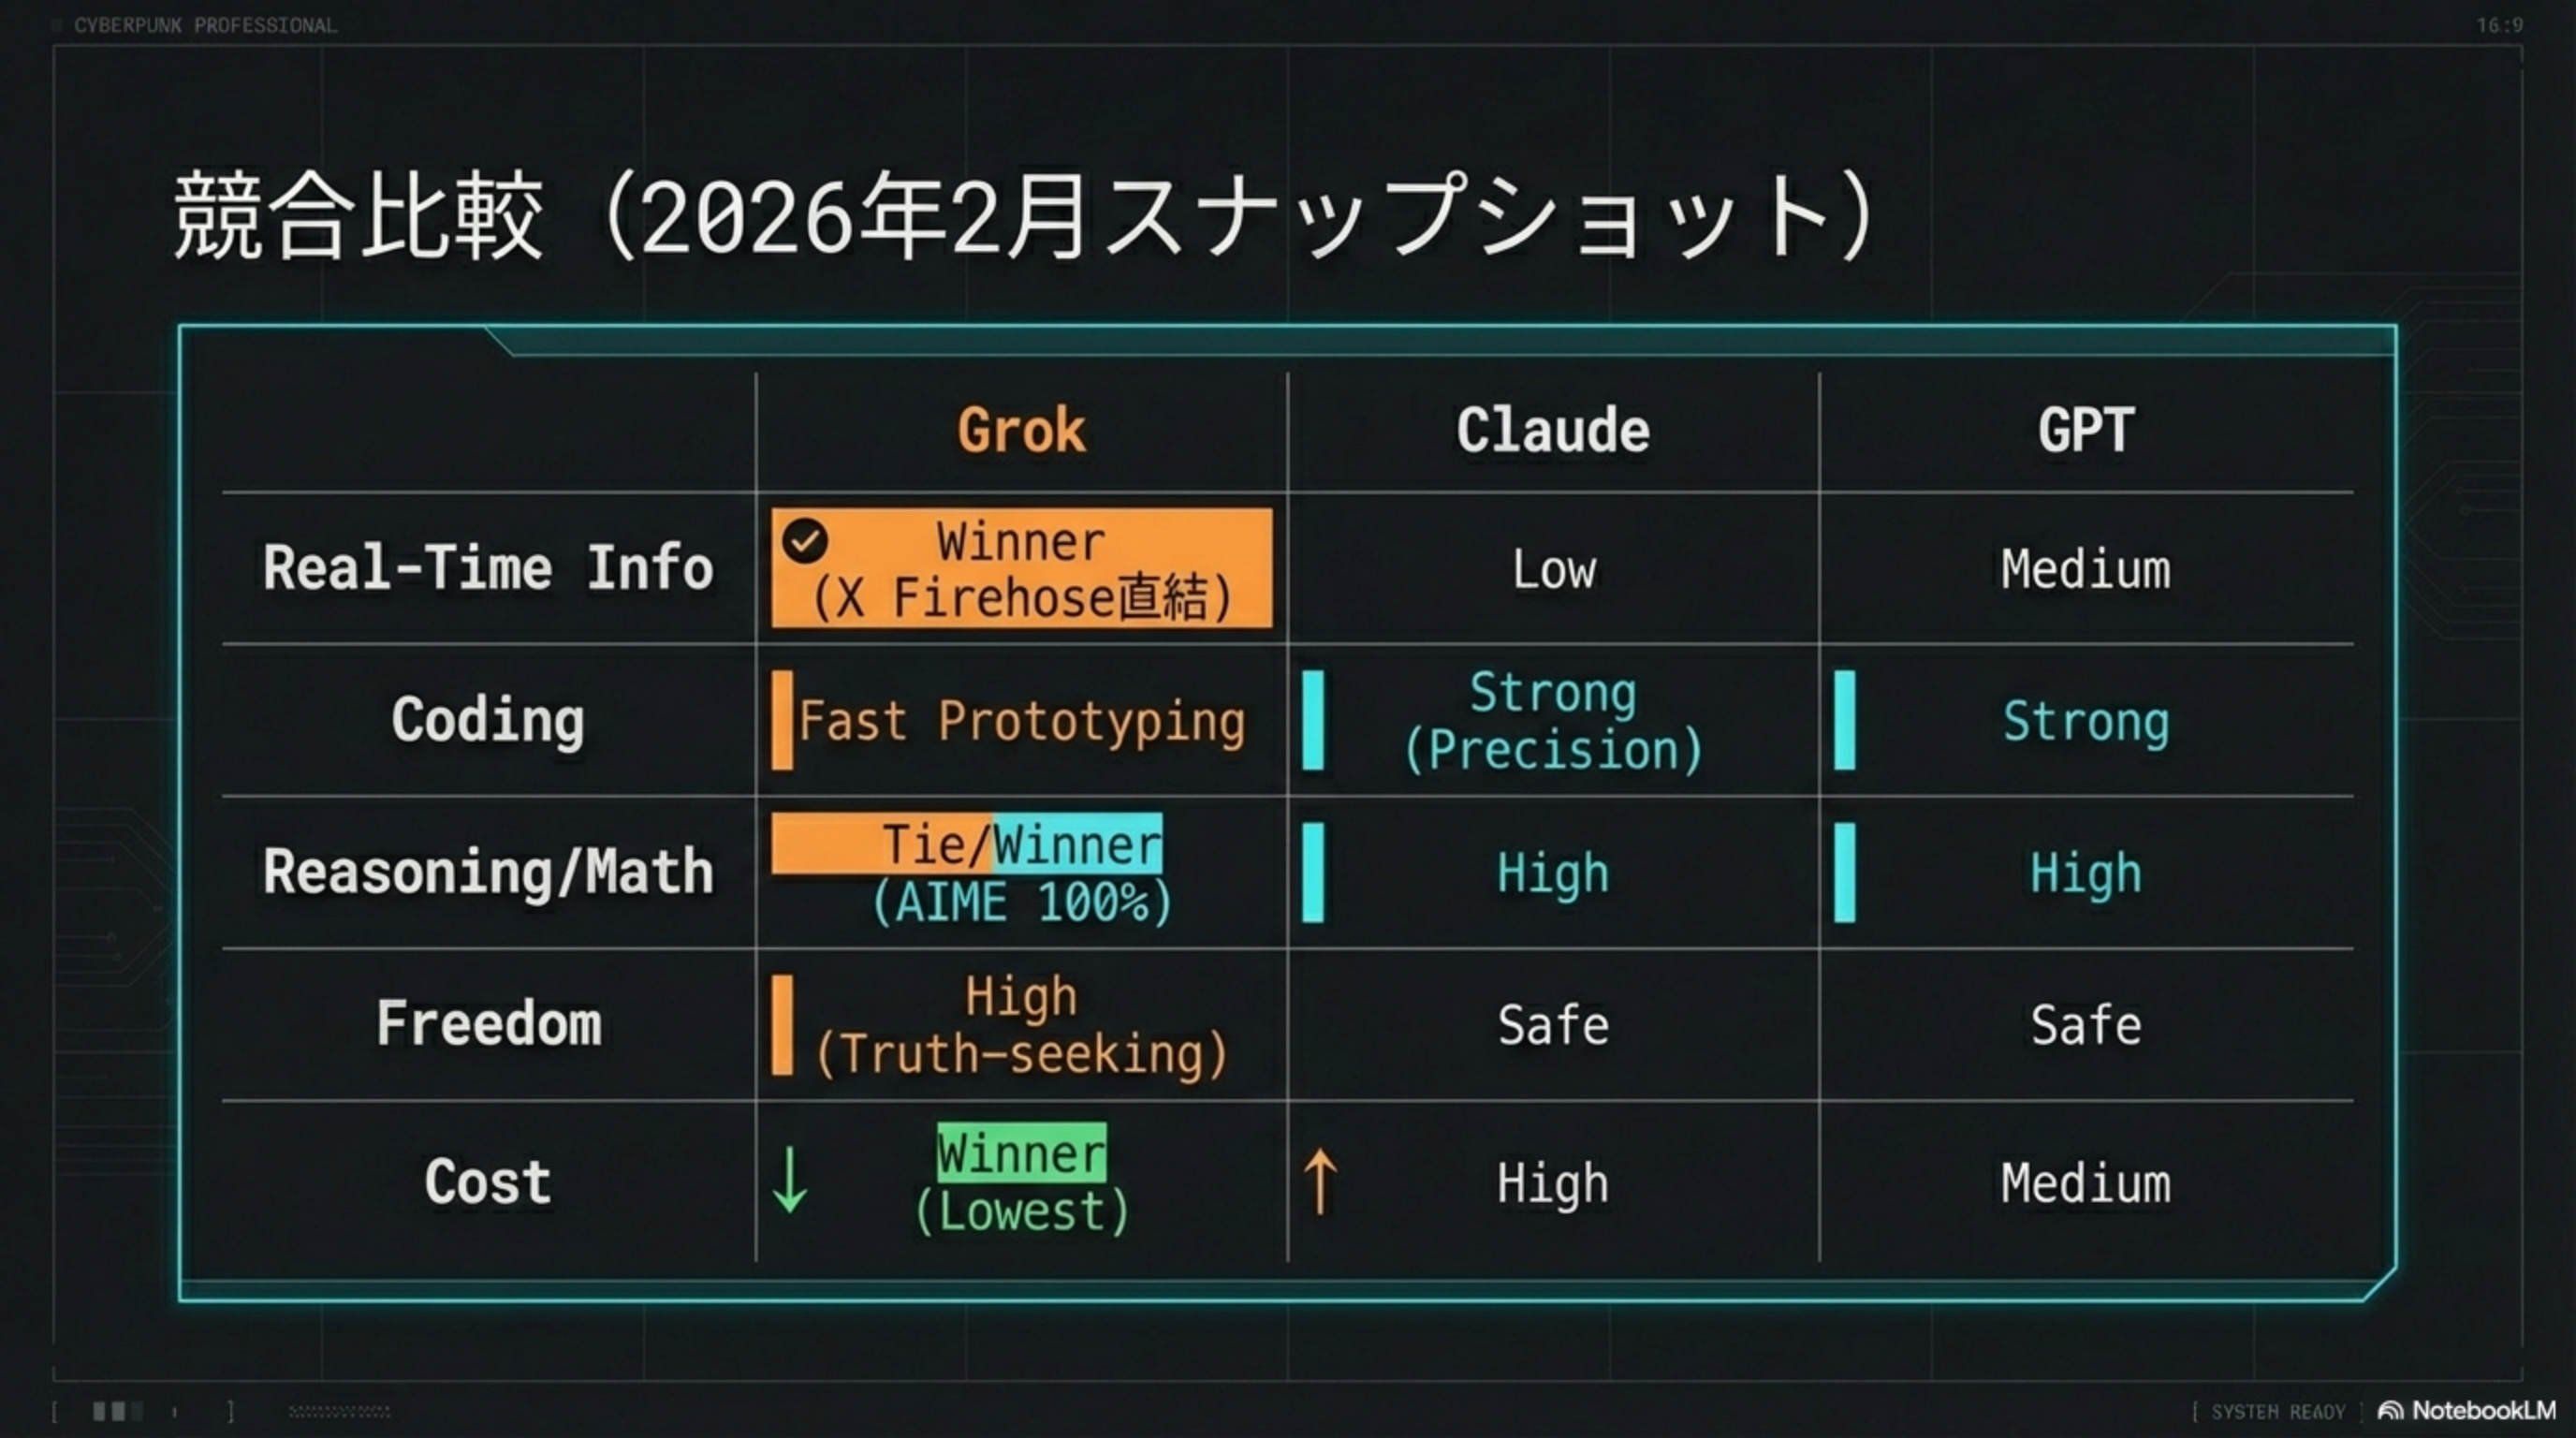The image size is (2576, 1438).
Task: Click the cyan bar beside GPT Strong
Action: click(x=1845, y=720)
